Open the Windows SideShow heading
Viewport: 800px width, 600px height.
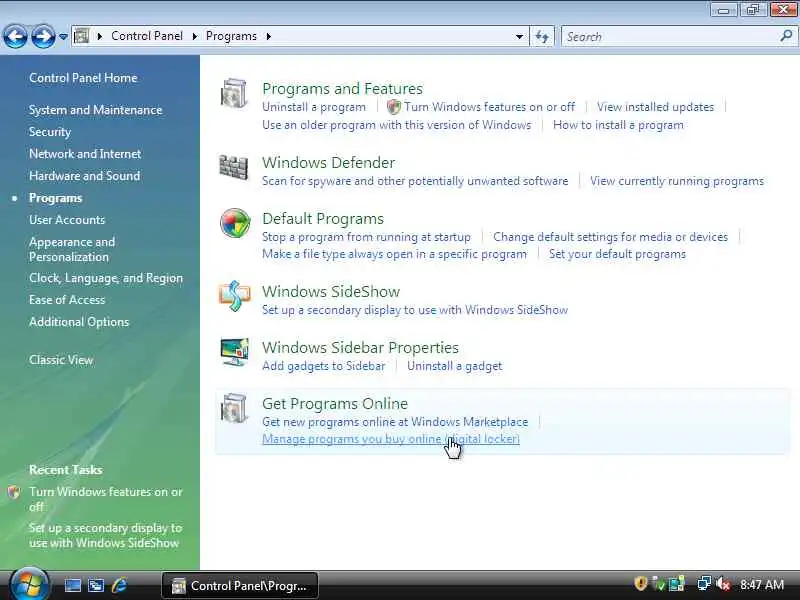(x=331, y=292)
